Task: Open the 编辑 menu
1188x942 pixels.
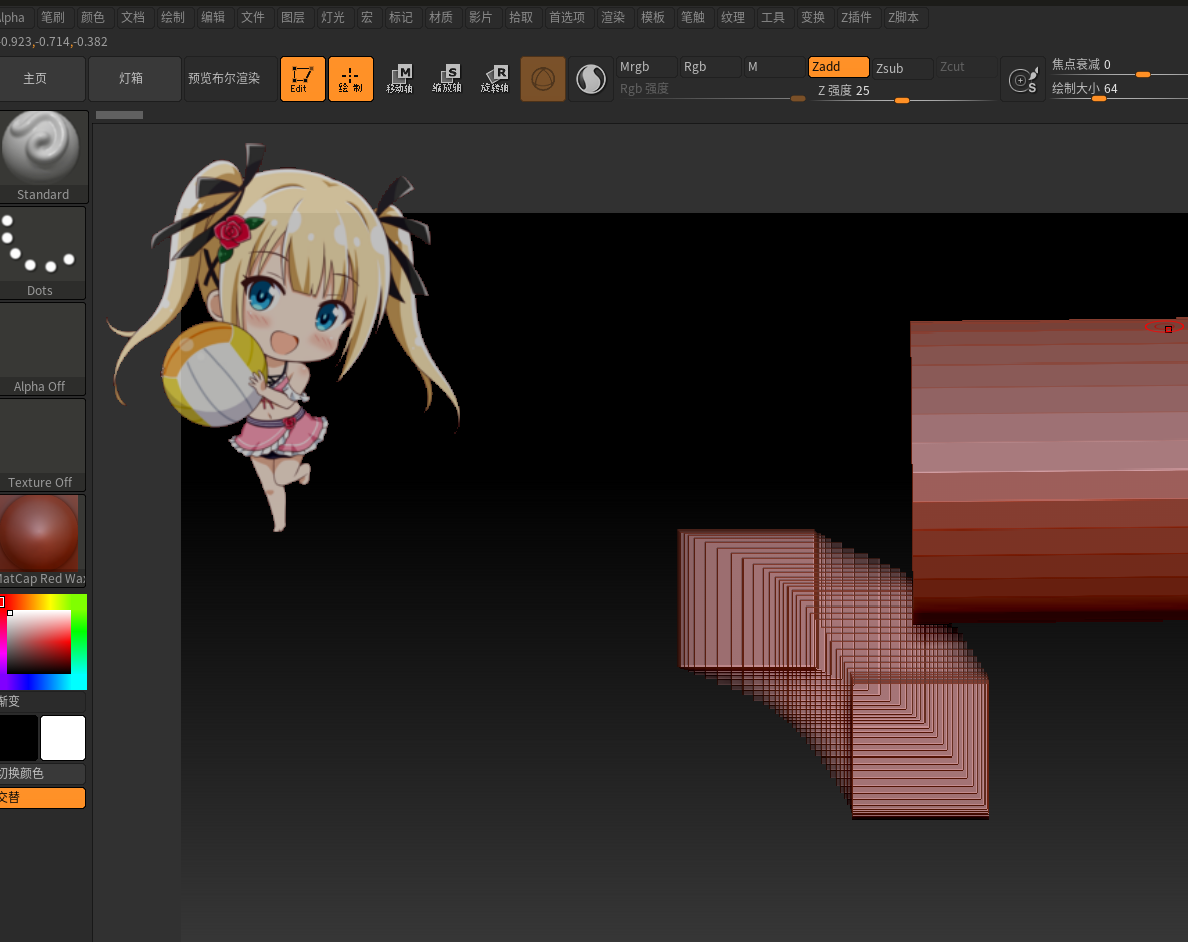Action: [214, 17]
